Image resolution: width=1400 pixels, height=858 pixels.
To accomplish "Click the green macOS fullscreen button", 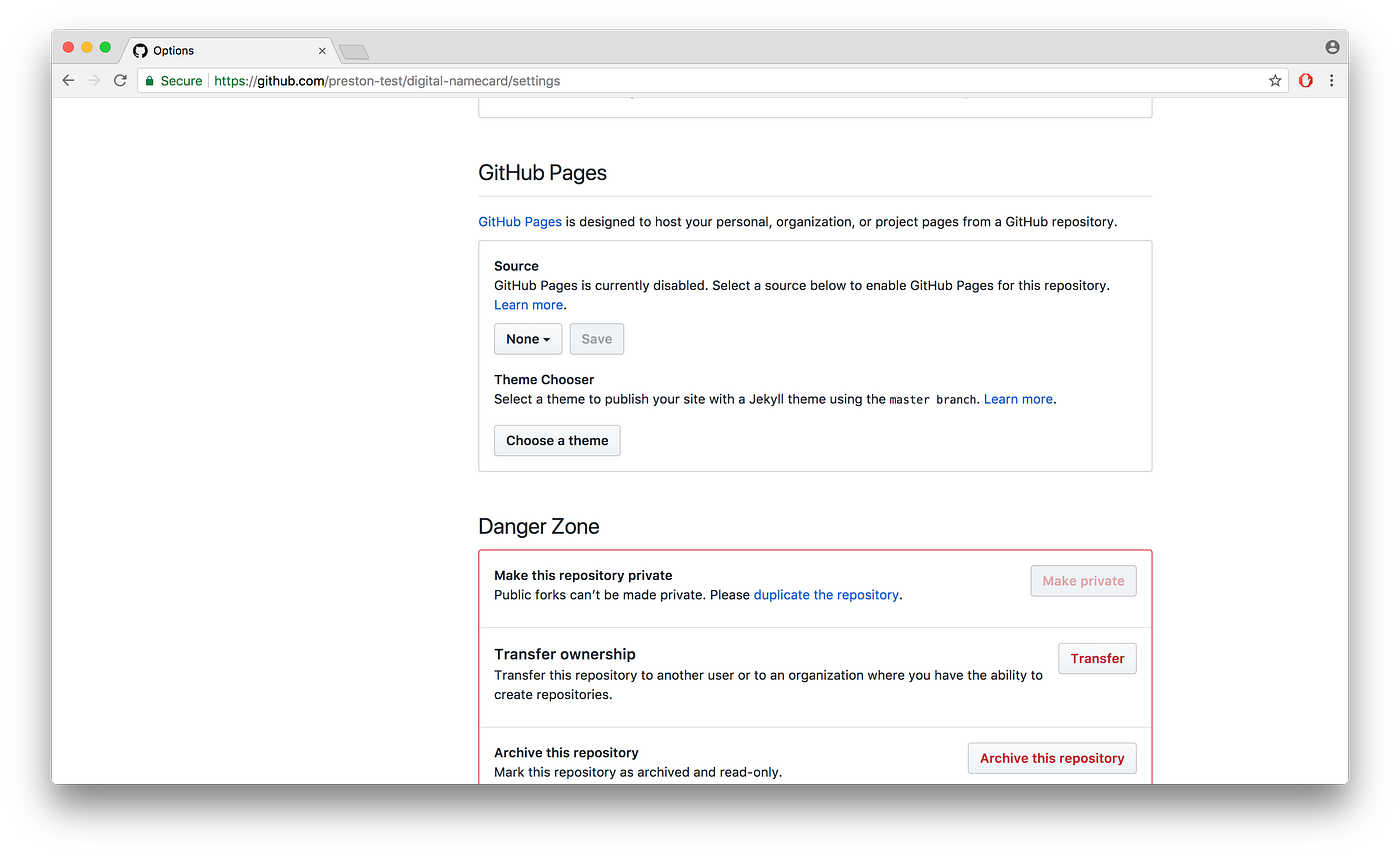I will click(x=105, y=47).
